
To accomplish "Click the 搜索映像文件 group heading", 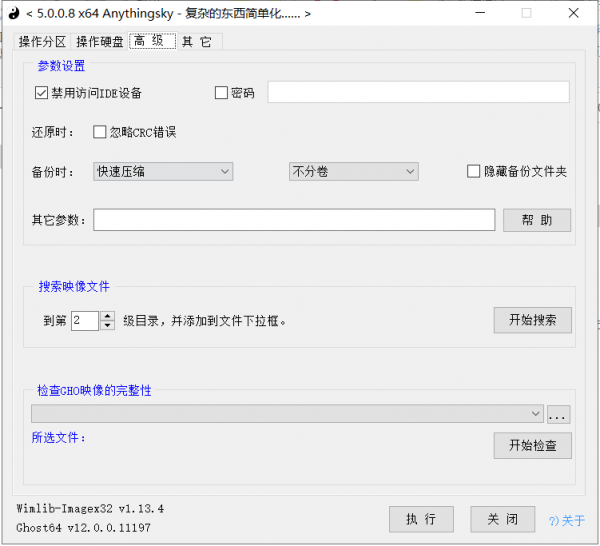I will point(74,286).
